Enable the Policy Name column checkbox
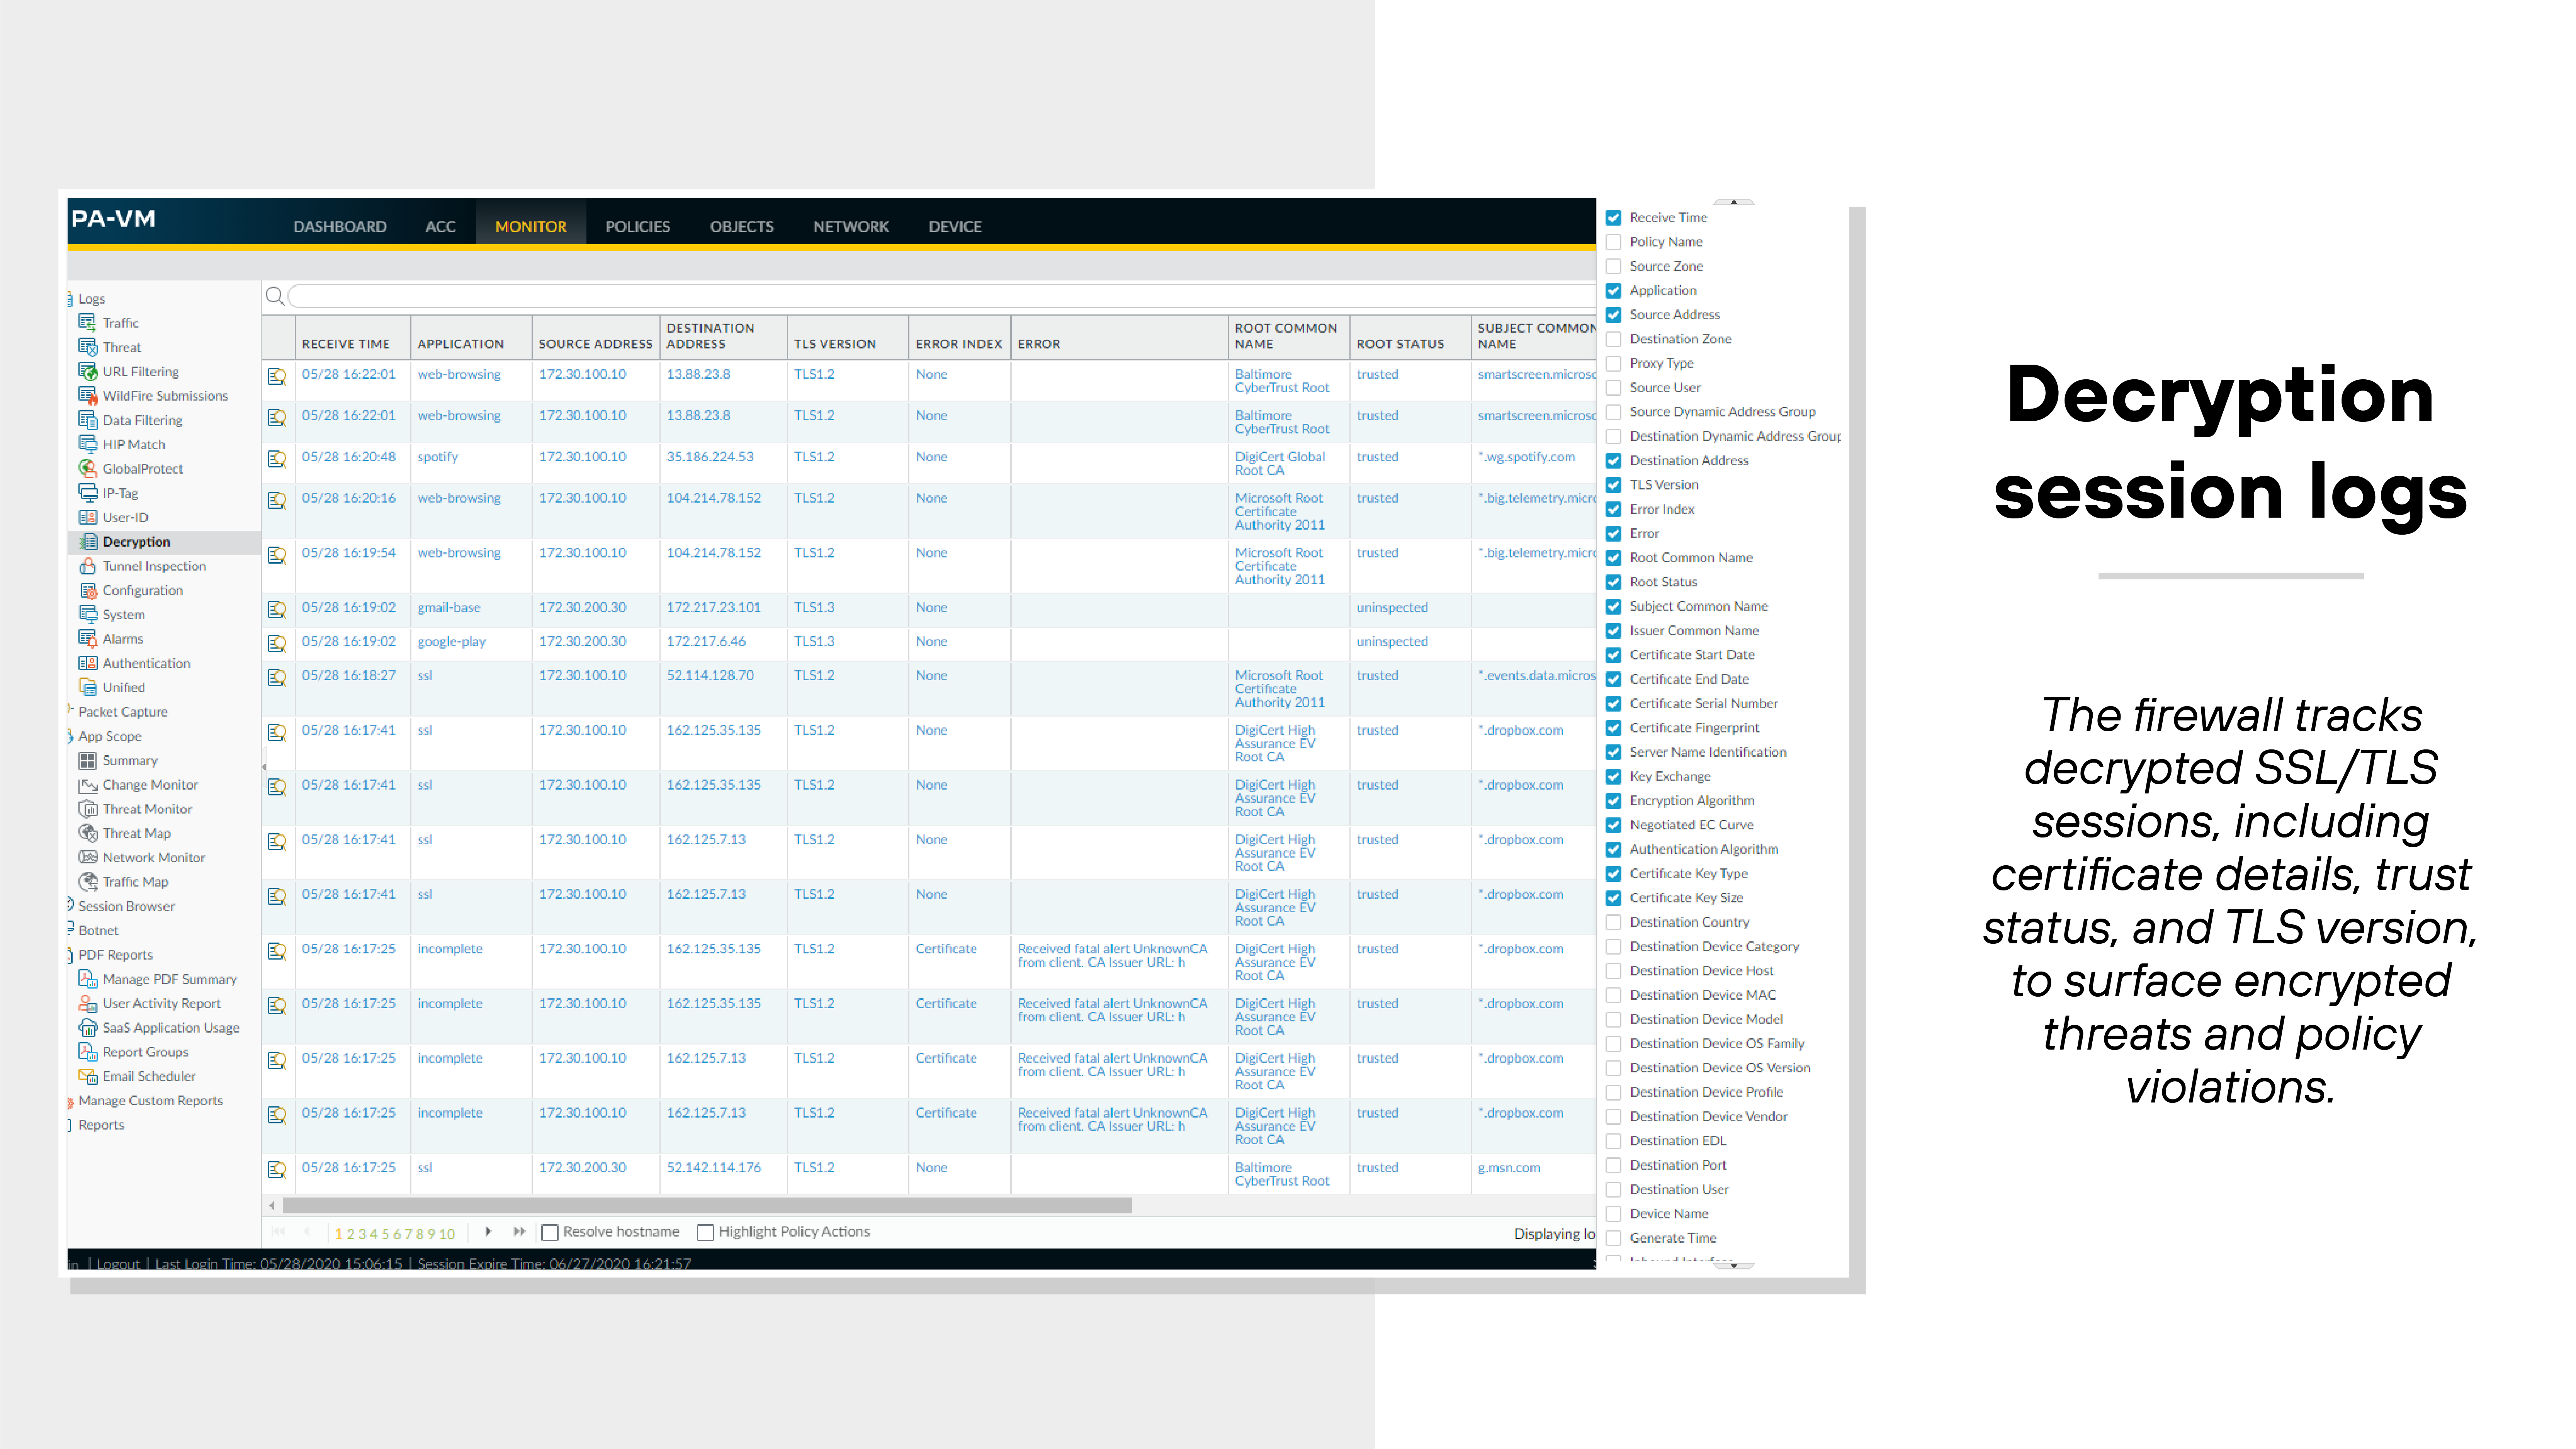Screen dimensions: 2576x1449 (x=1614, y=241)
